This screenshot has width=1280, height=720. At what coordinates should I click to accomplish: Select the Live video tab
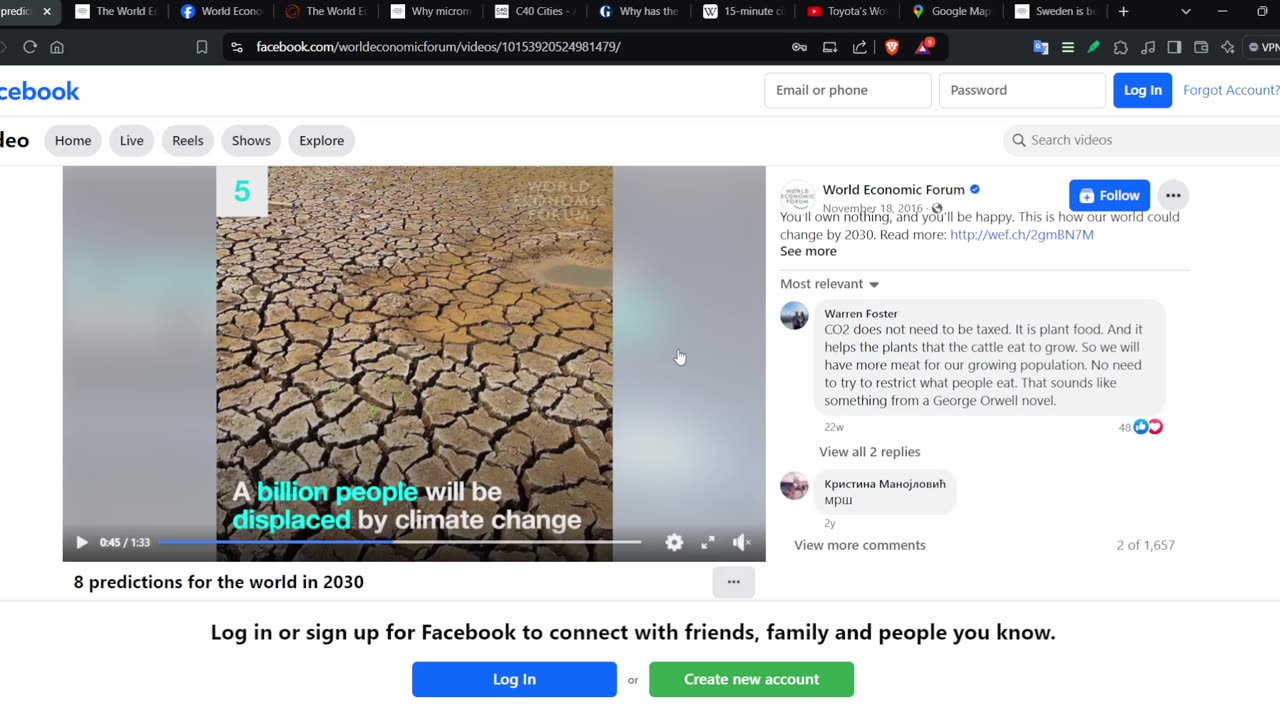point(132,140)
